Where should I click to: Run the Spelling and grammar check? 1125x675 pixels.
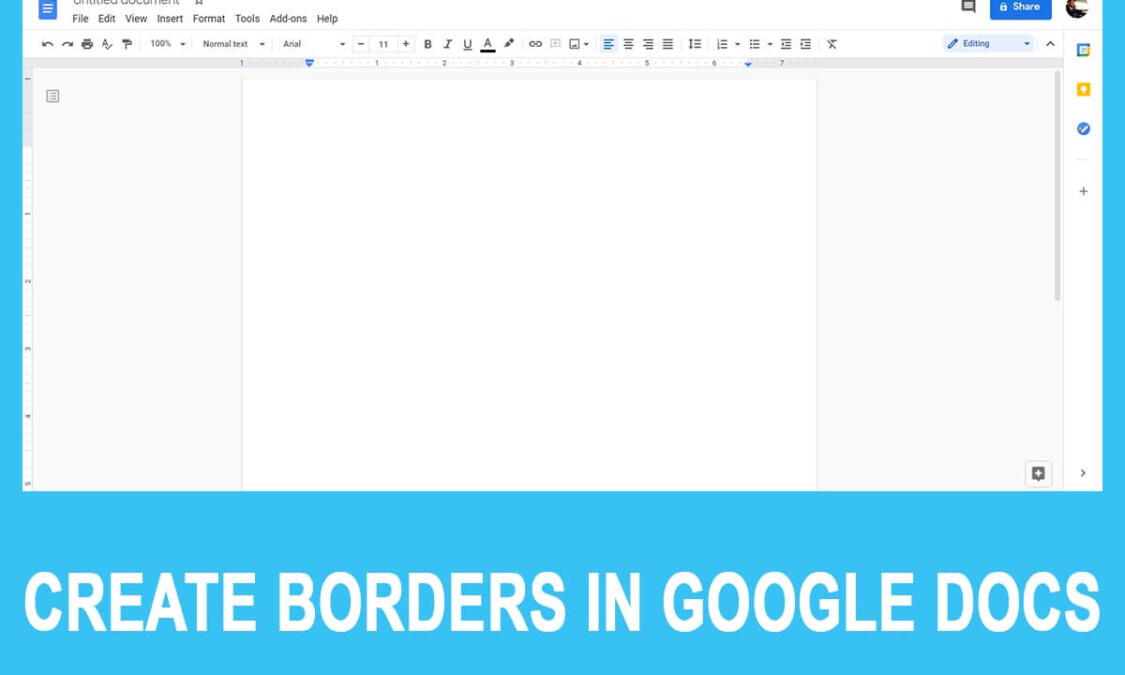click(x=107, y=43)
